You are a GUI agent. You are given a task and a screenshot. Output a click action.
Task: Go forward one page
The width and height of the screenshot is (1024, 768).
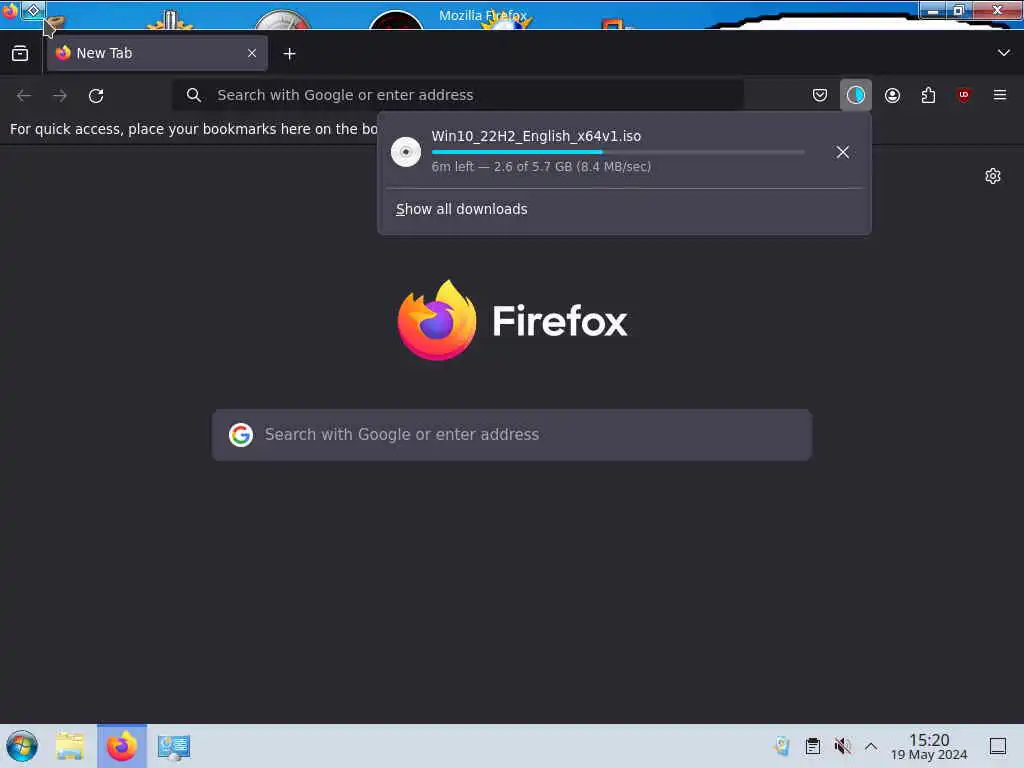coord(60,95)
